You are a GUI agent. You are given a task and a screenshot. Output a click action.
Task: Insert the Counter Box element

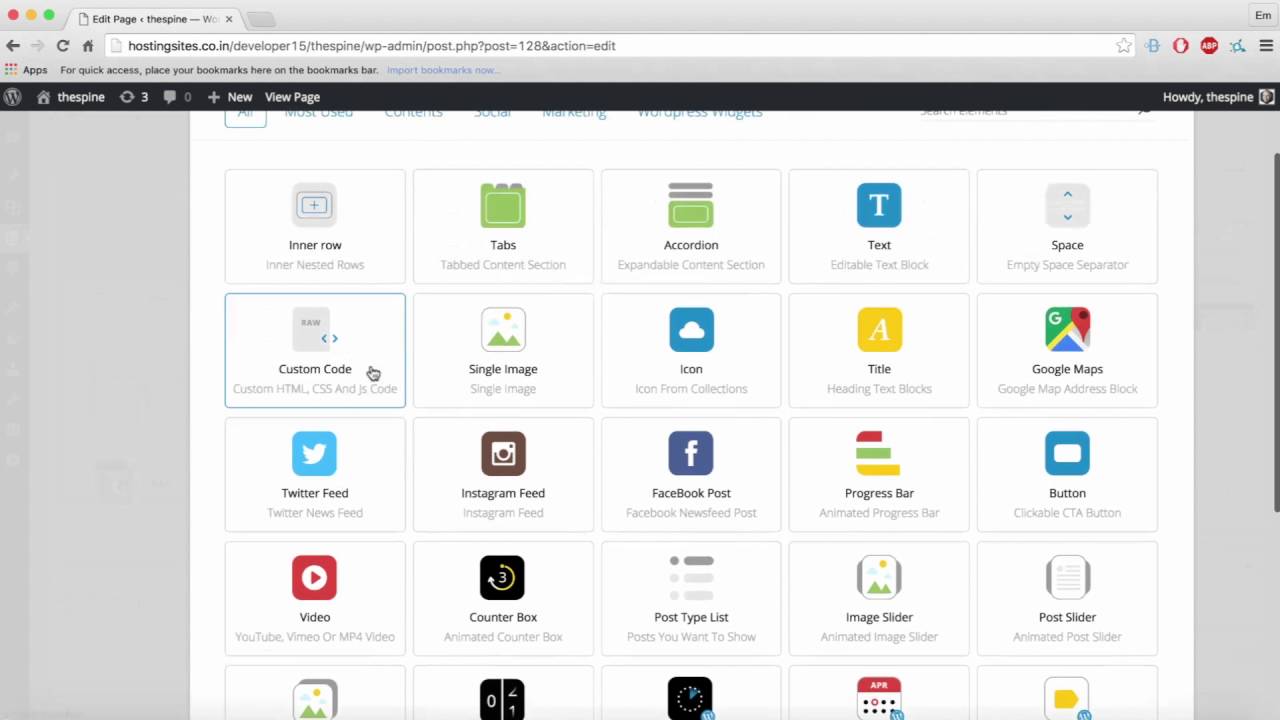[503, 598]
